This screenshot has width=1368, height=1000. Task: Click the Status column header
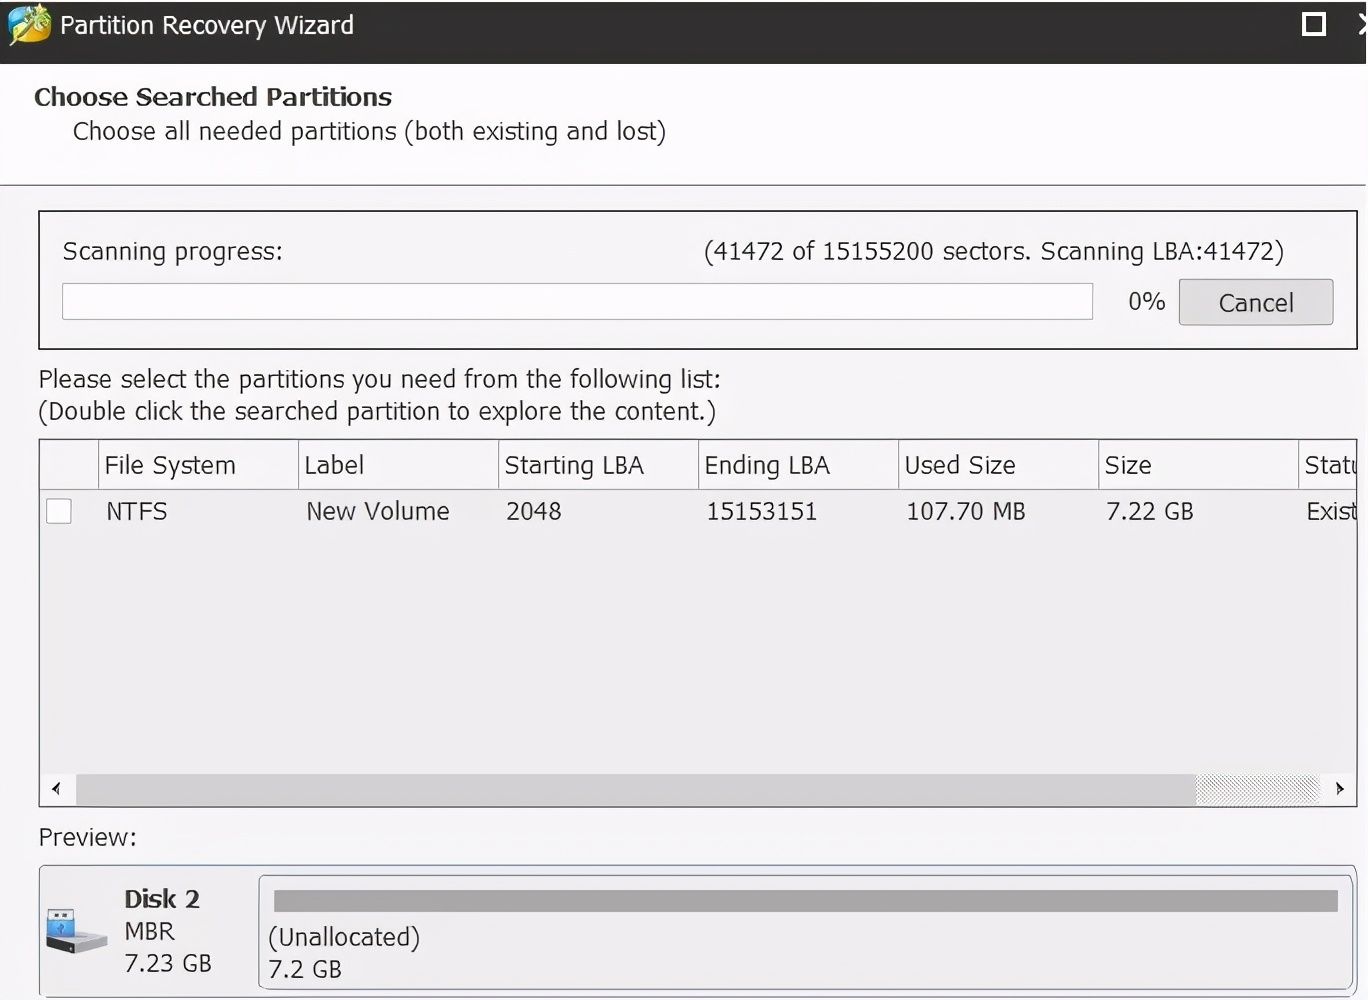click(1330, 465)
